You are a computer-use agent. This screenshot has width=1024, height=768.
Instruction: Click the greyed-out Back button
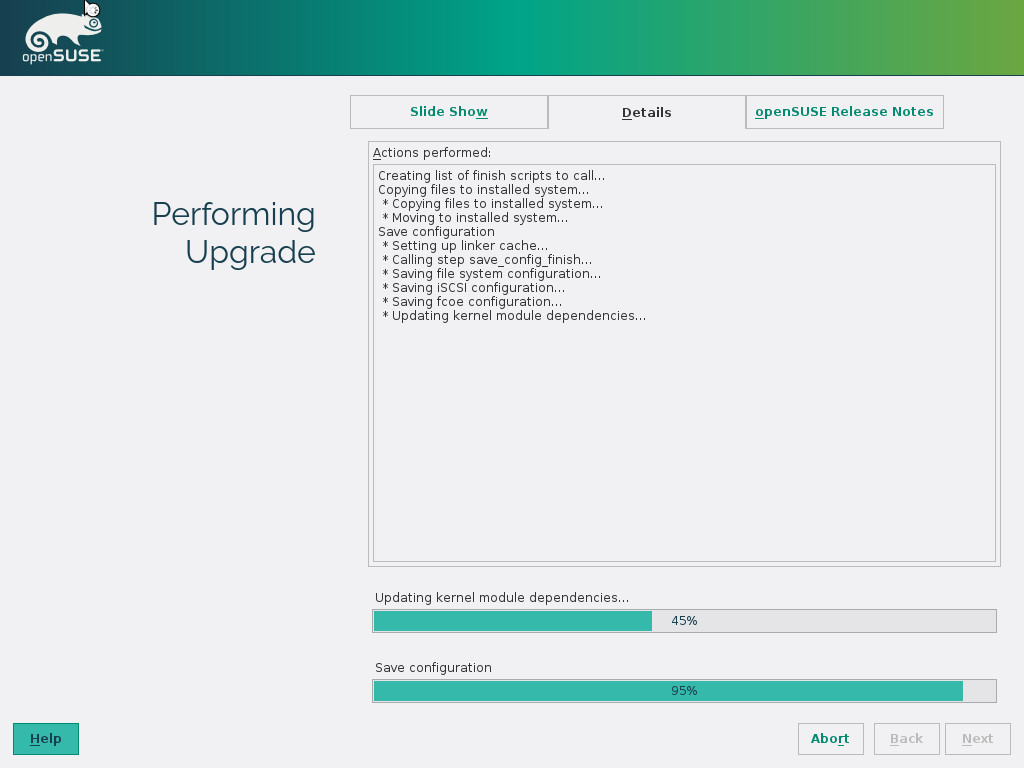tap(906, 739)
